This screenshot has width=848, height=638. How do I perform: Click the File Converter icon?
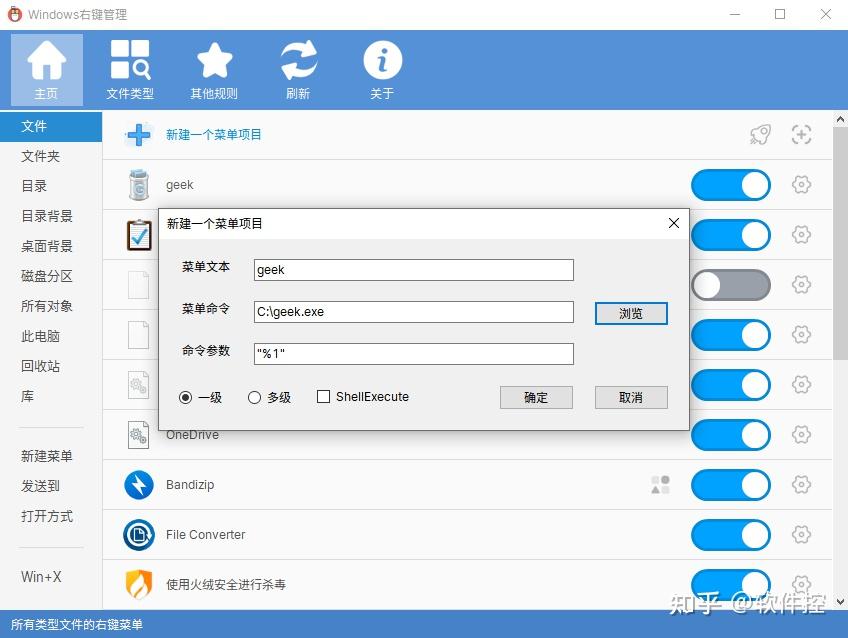138,535
